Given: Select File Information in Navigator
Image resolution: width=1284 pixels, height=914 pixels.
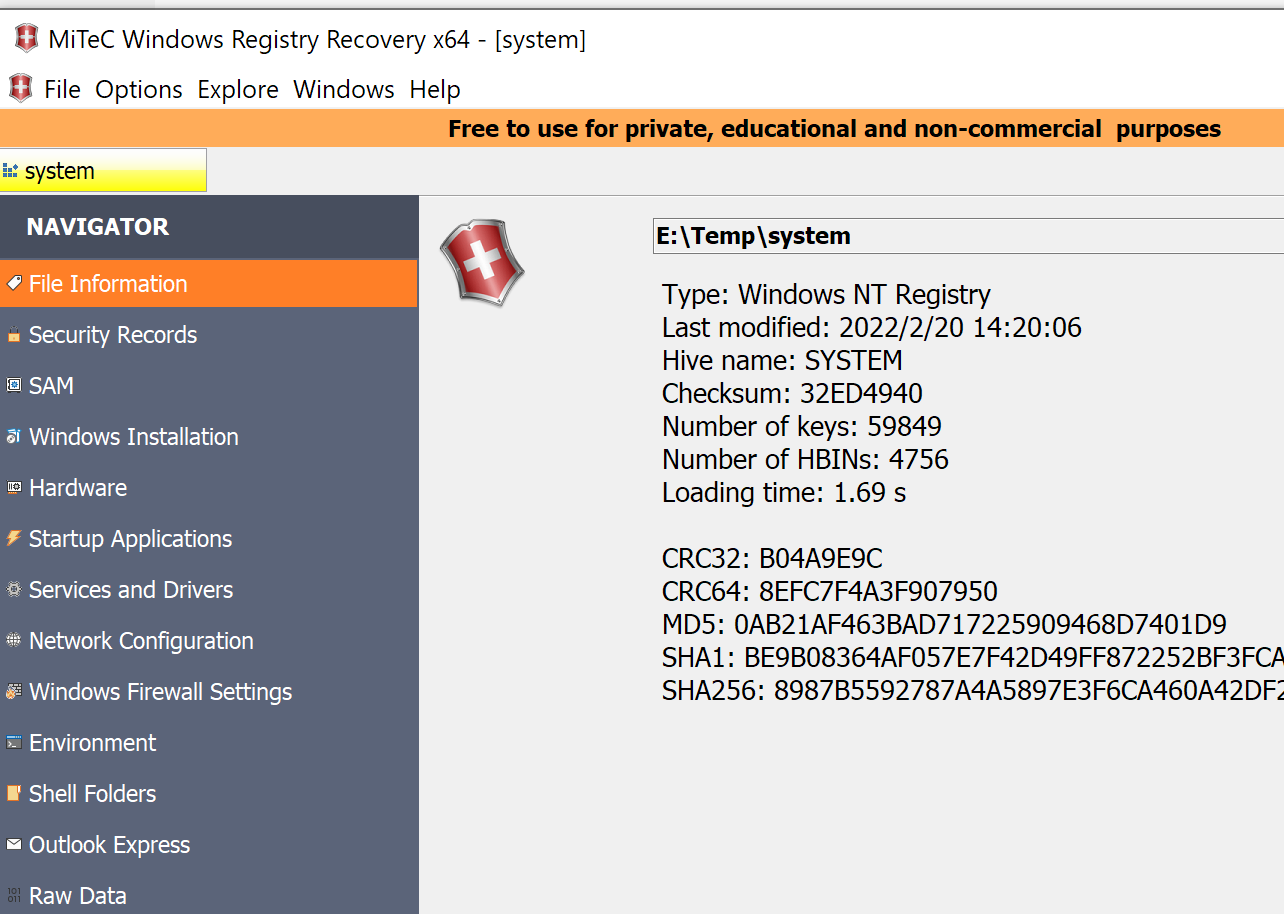Looking at the screenshot, I should click(107, 283).
